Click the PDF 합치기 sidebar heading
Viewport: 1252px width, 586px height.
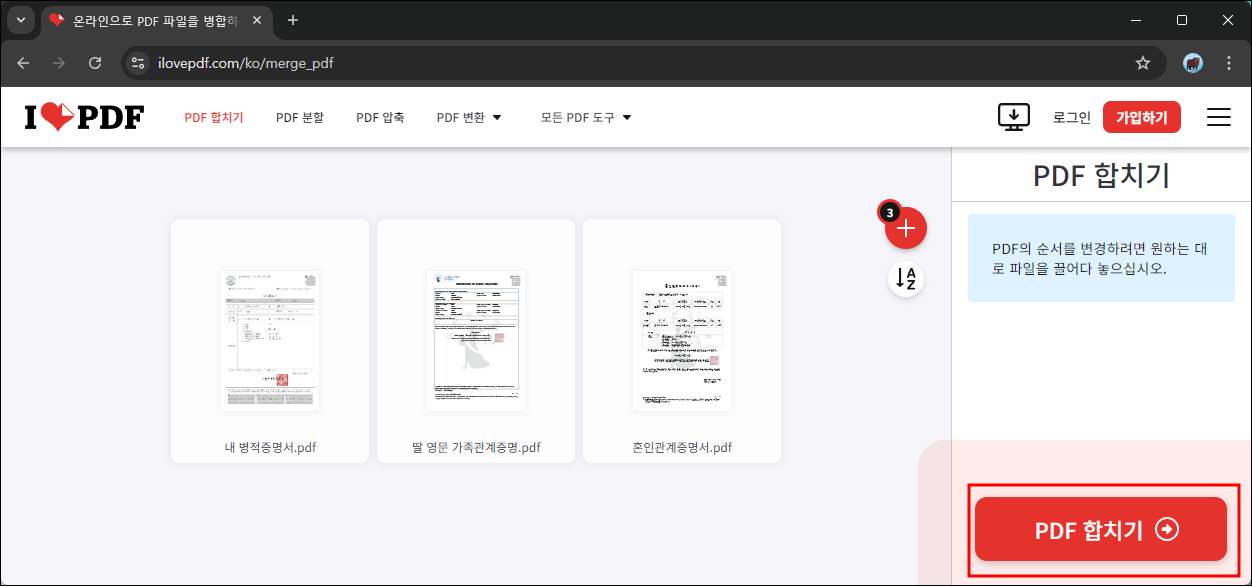click(x=1101, y=176)
